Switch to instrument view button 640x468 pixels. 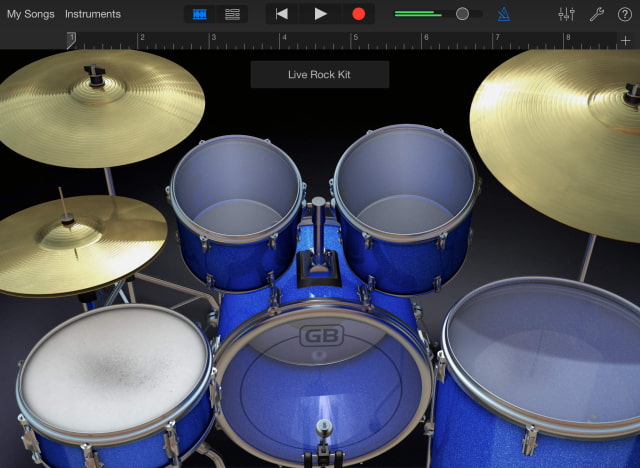[200, 14]
